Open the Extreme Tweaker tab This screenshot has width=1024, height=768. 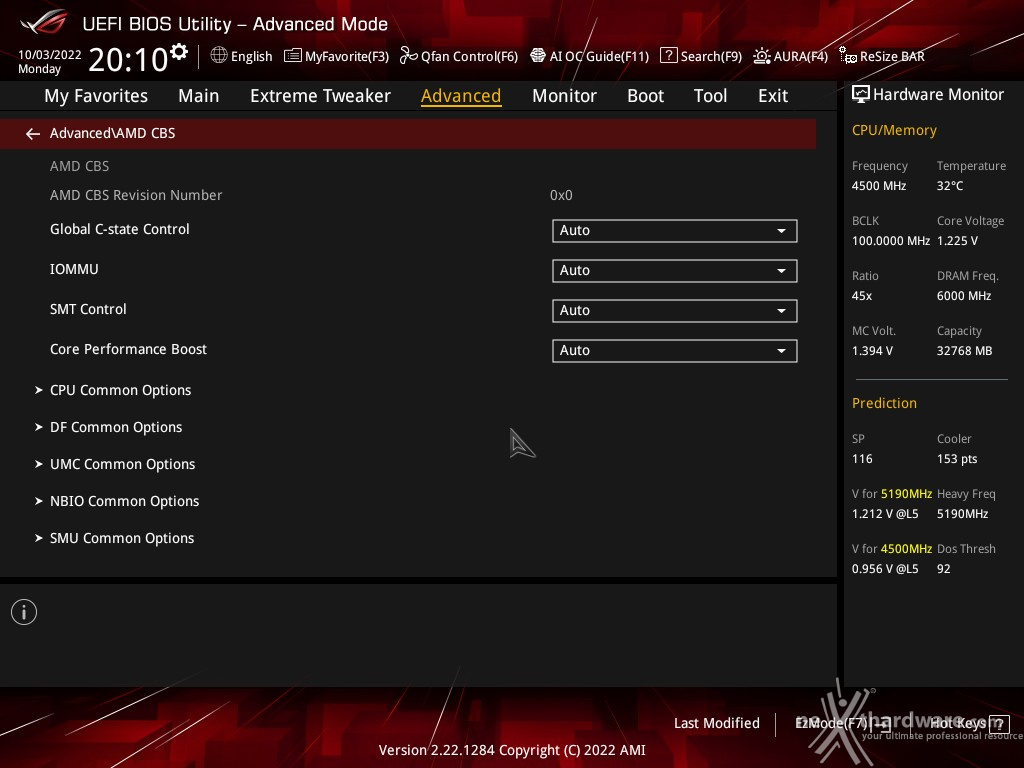[x=320, y=96]
